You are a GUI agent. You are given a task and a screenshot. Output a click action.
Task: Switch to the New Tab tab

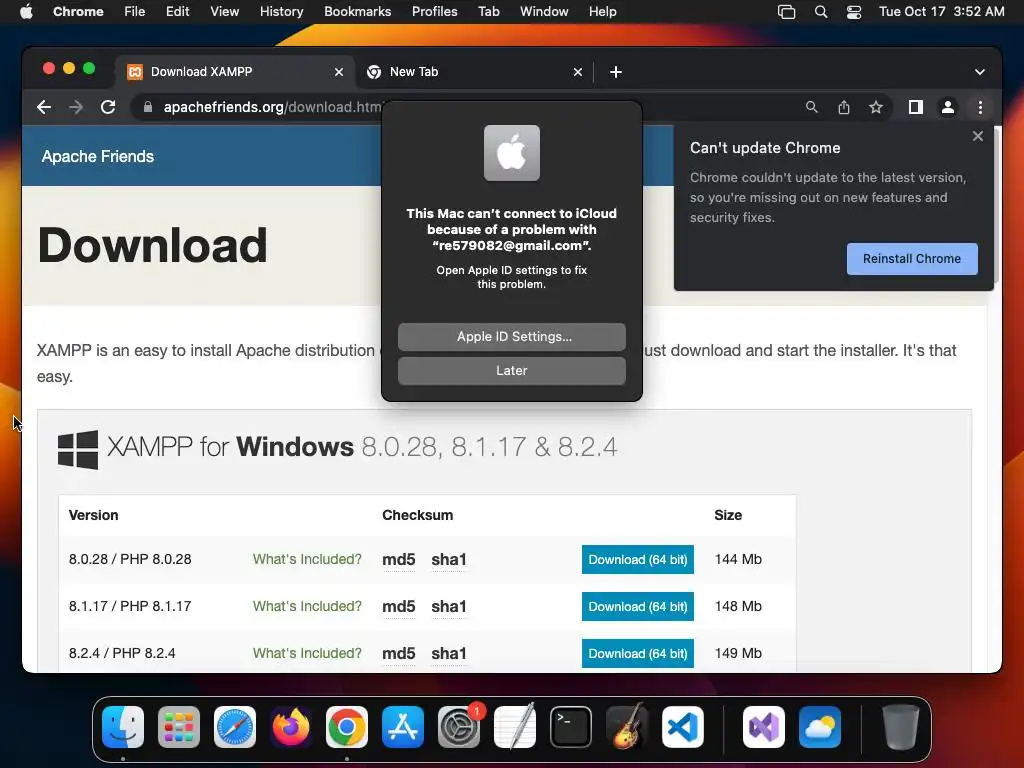point(475,72)
